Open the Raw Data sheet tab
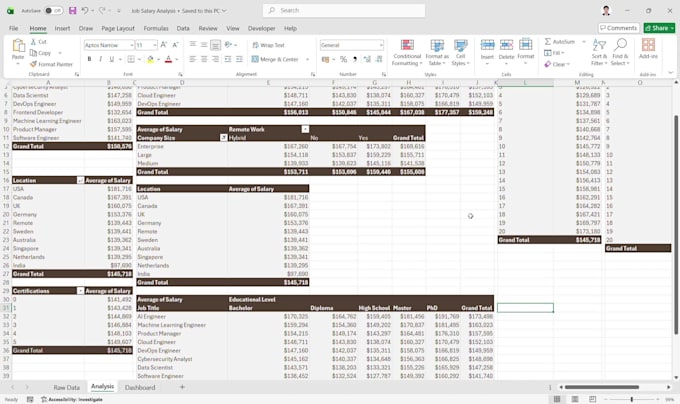This screenshot has height=404, width=680. tap(66, 388)
